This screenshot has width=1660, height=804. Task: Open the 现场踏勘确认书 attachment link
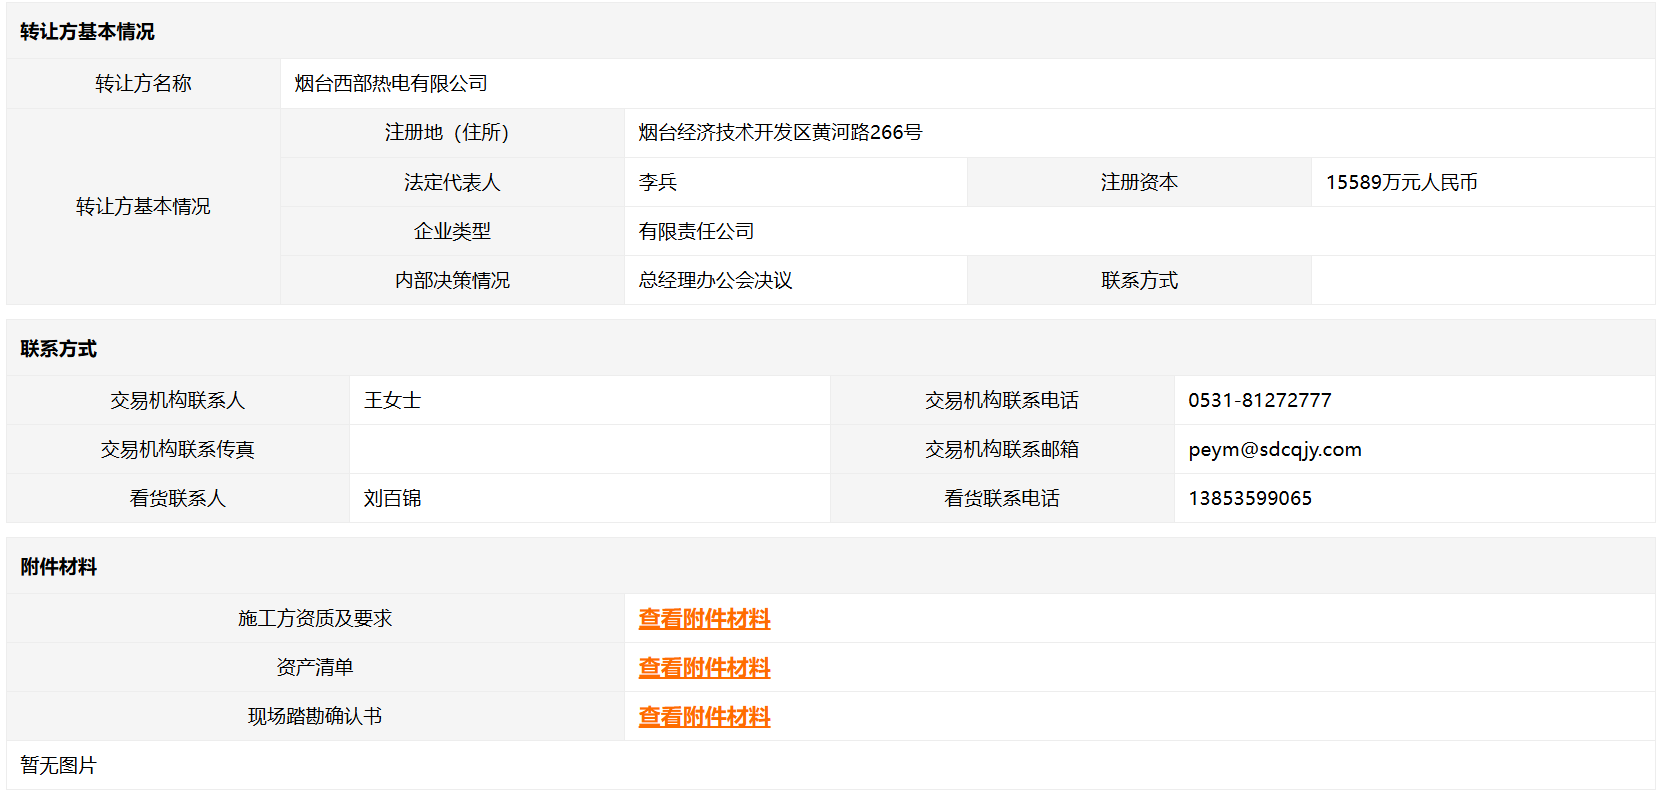click(x=704, y=717)
